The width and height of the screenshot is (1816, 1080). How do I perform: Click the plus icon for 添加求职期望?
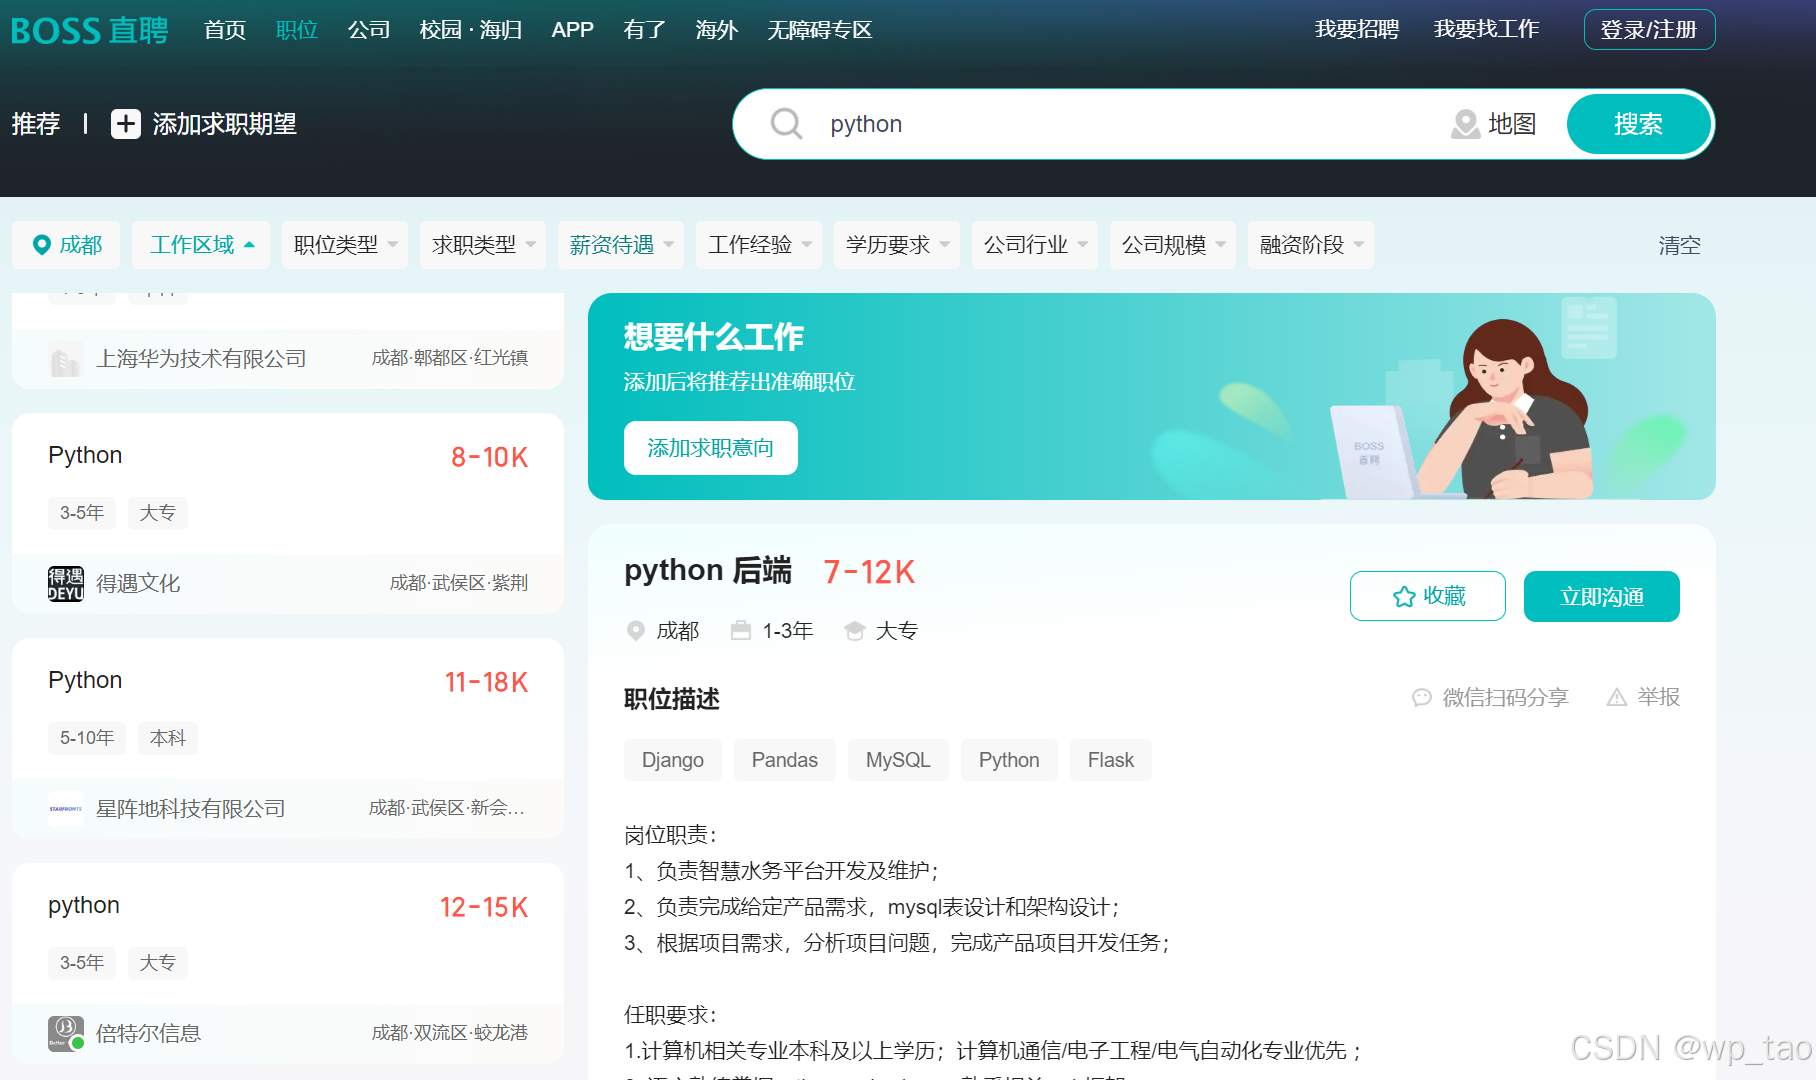coord(125,124)
